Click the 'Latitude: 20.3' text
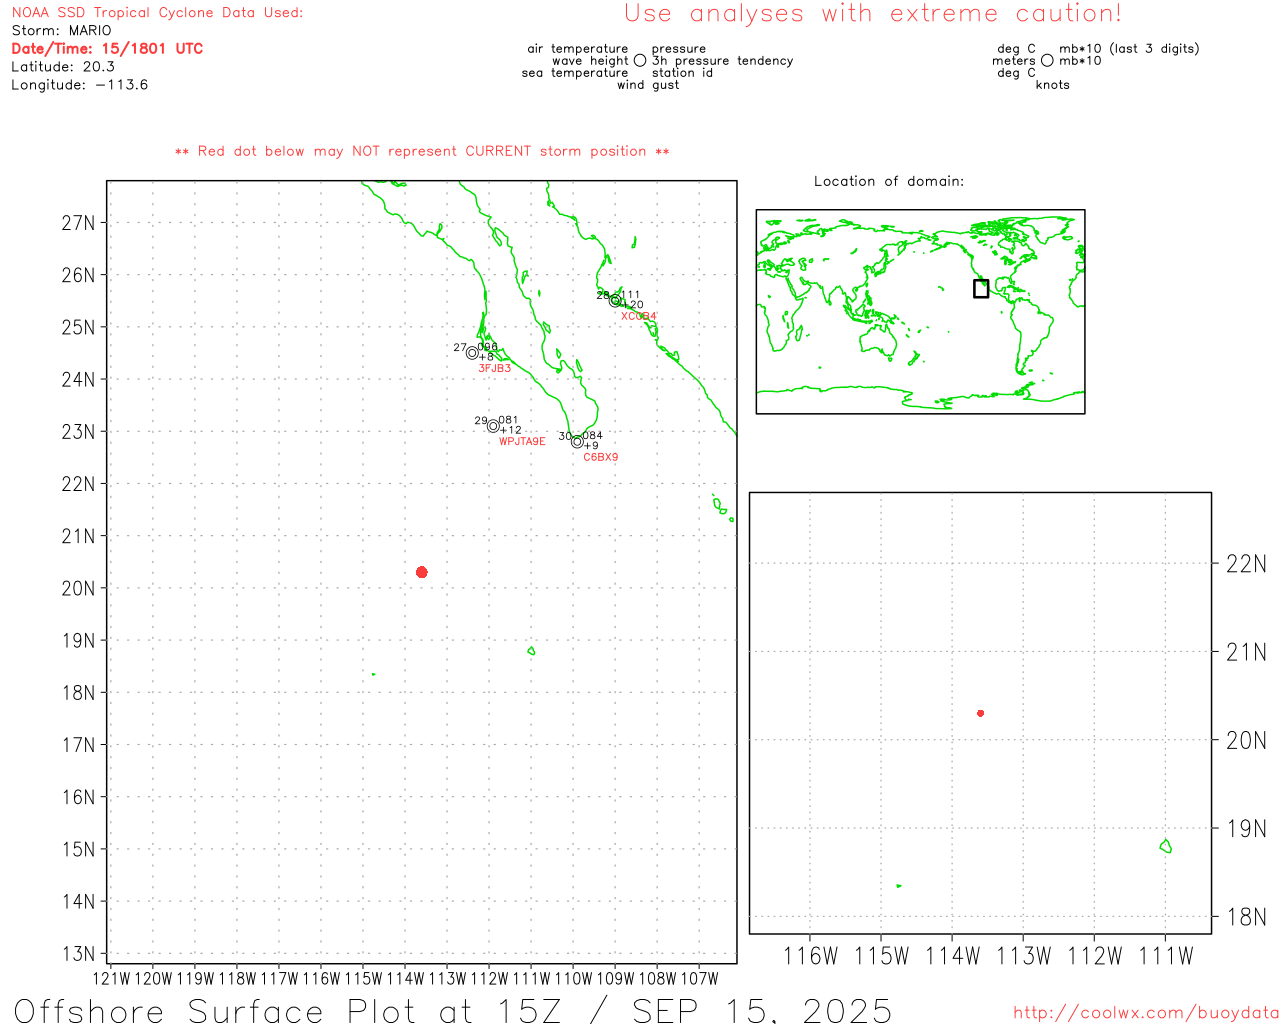1280x1024 pixels. click(x=63, y=66)
